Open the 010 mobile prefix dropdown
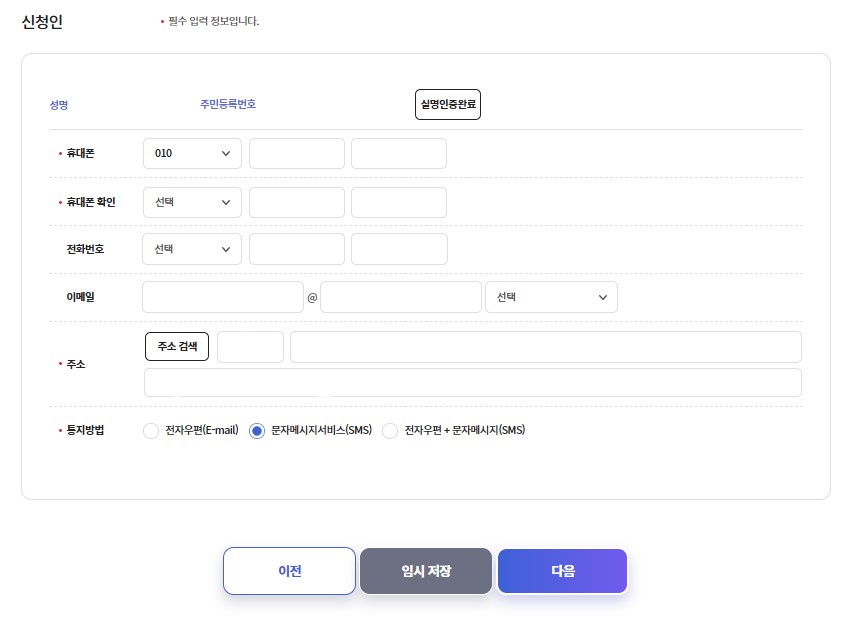Image resolution: width=865 pixels, height=624 pixels. [192, 153]
